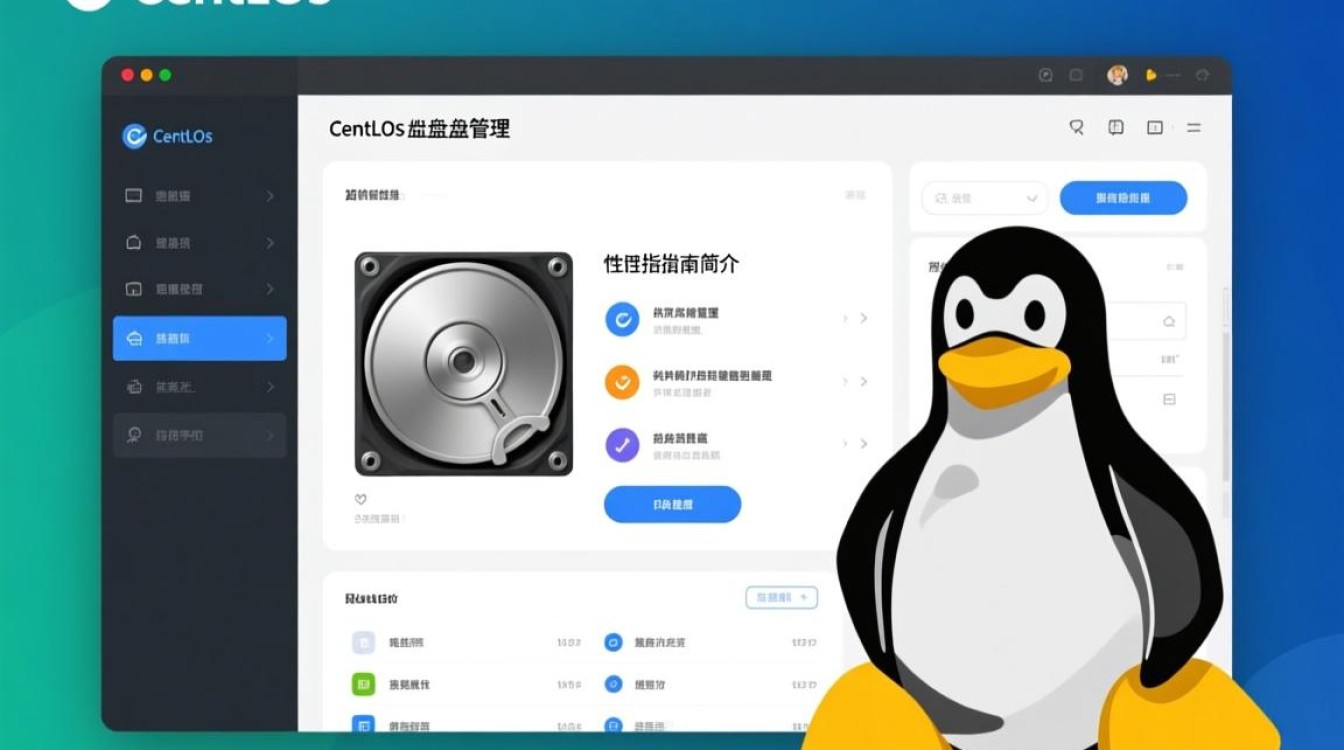Click the icon on the highlighted blue sidebar item
Image resolution: width=1344 pixels, height=750 pixels.
point(133,339)
